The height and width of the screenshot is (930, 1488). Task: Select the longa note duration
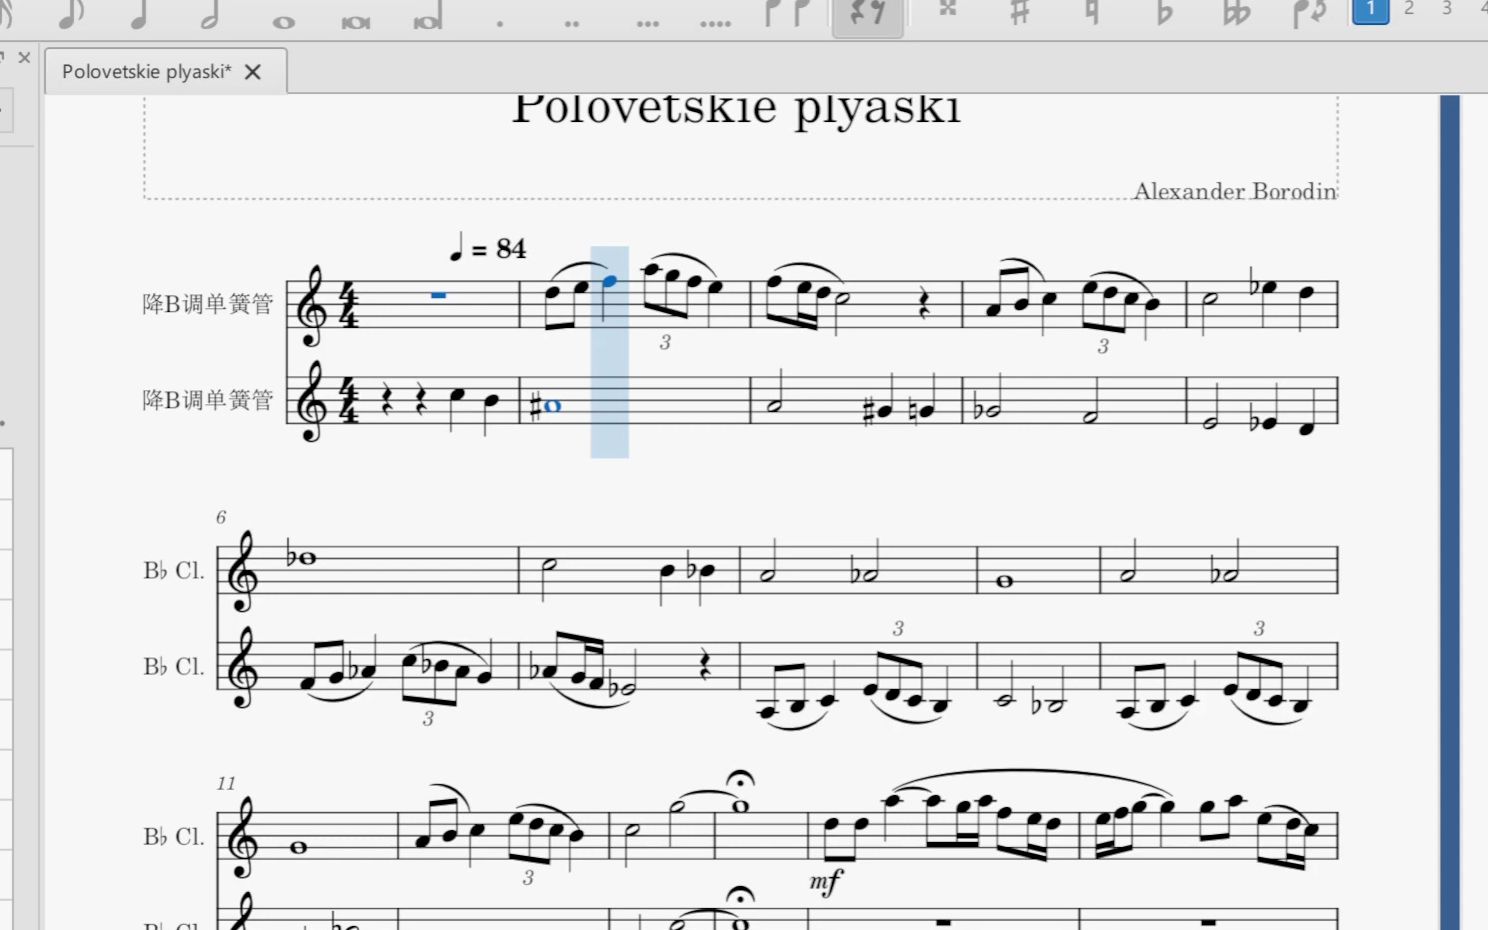(x=427, y=19)
